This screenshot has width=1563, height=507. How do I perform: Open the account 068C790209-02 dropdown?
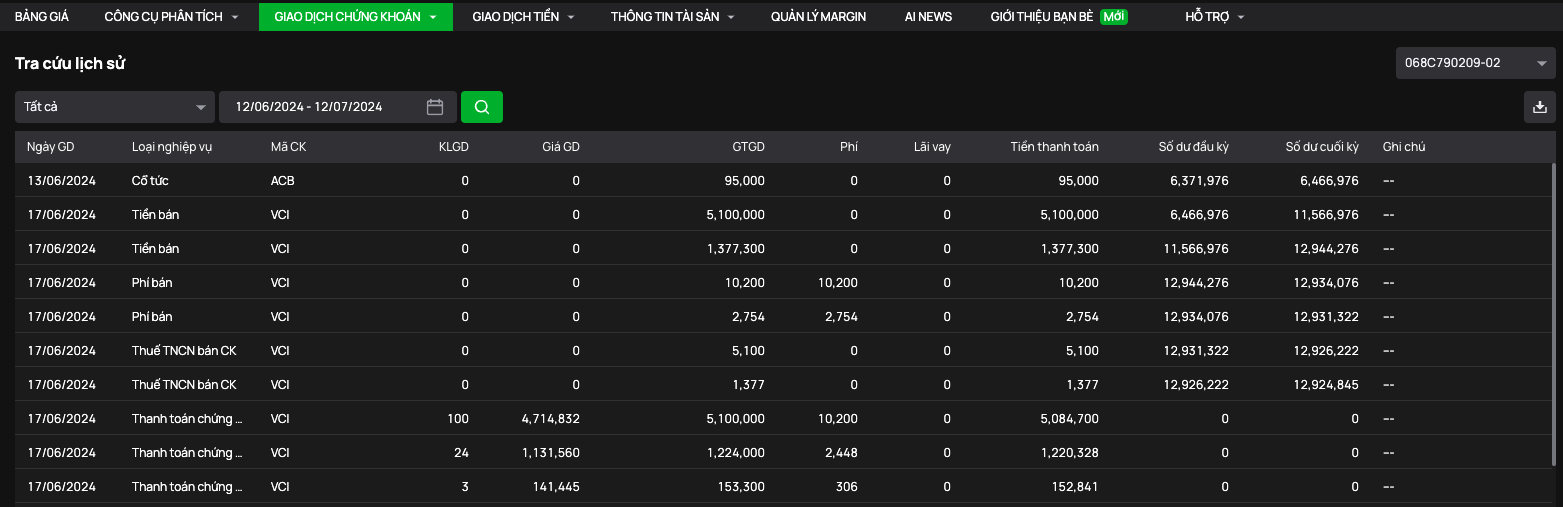pos(1475,63)
